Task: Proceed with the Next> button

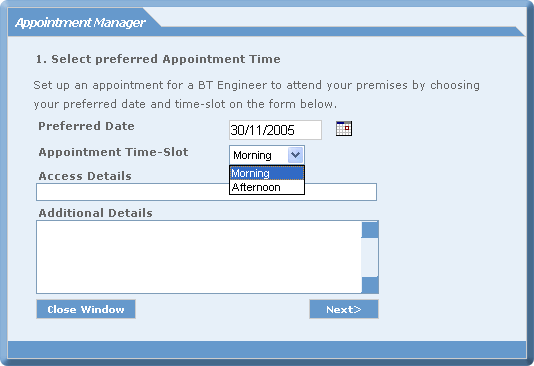Action: [x=344, y=309]
